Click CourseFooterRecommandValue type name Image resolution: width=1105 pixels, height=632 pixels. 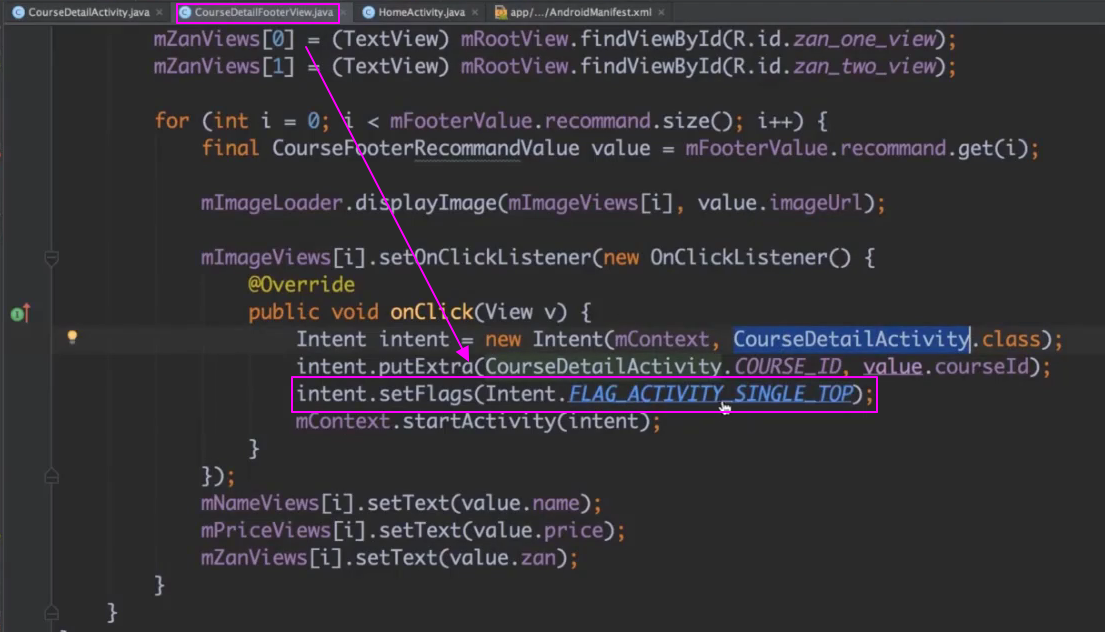426,148
